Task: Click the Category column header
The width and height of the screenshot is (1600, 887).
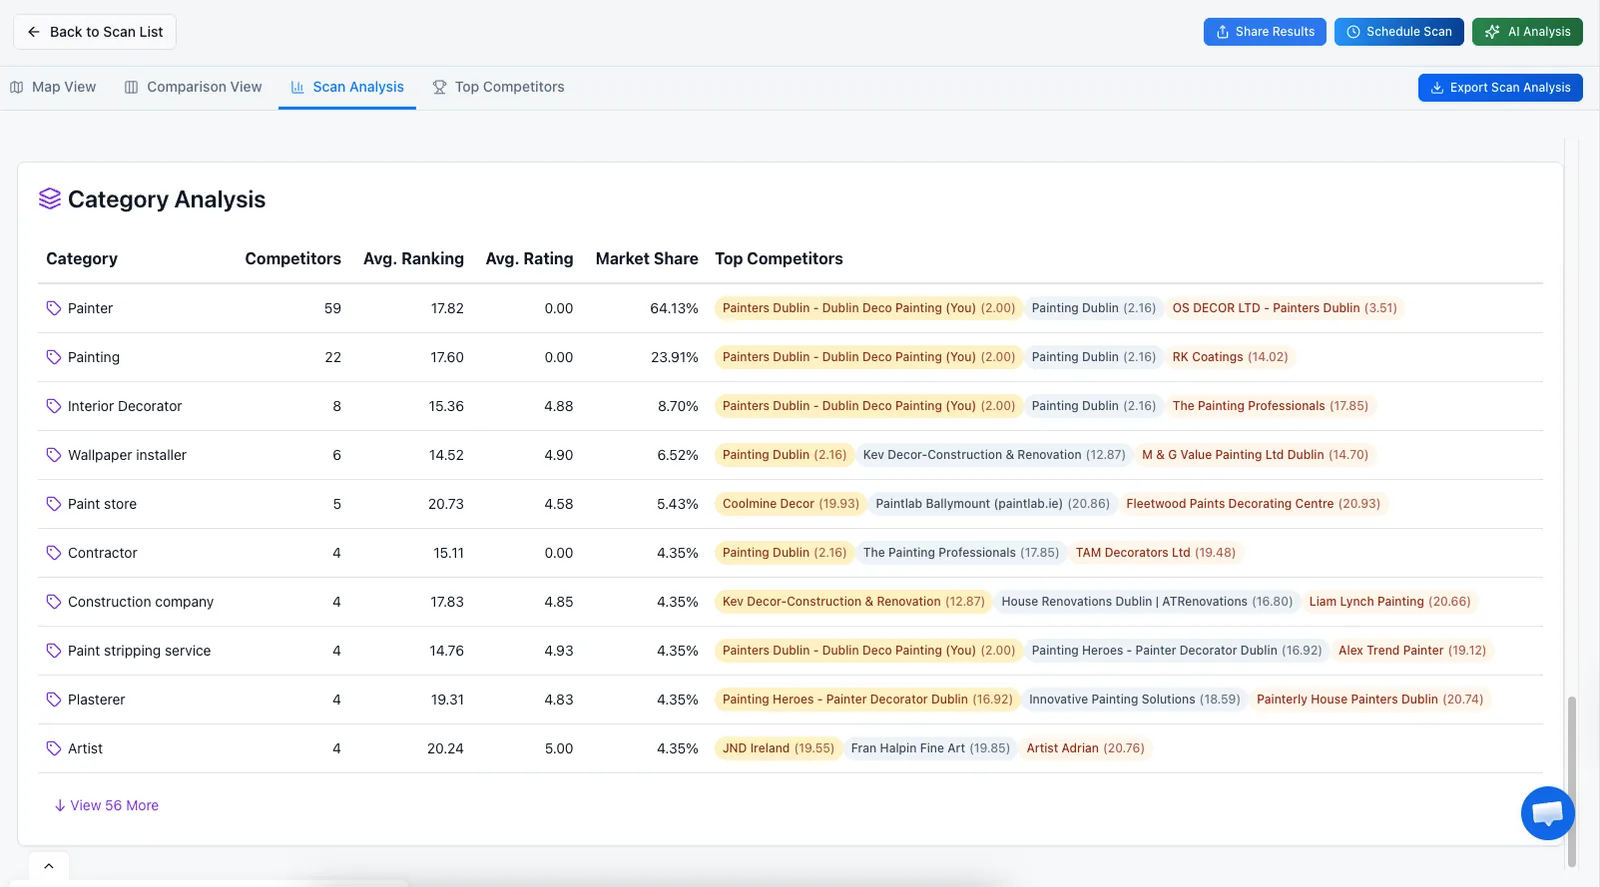Action: pyautogui.click(x=82, y=259)
